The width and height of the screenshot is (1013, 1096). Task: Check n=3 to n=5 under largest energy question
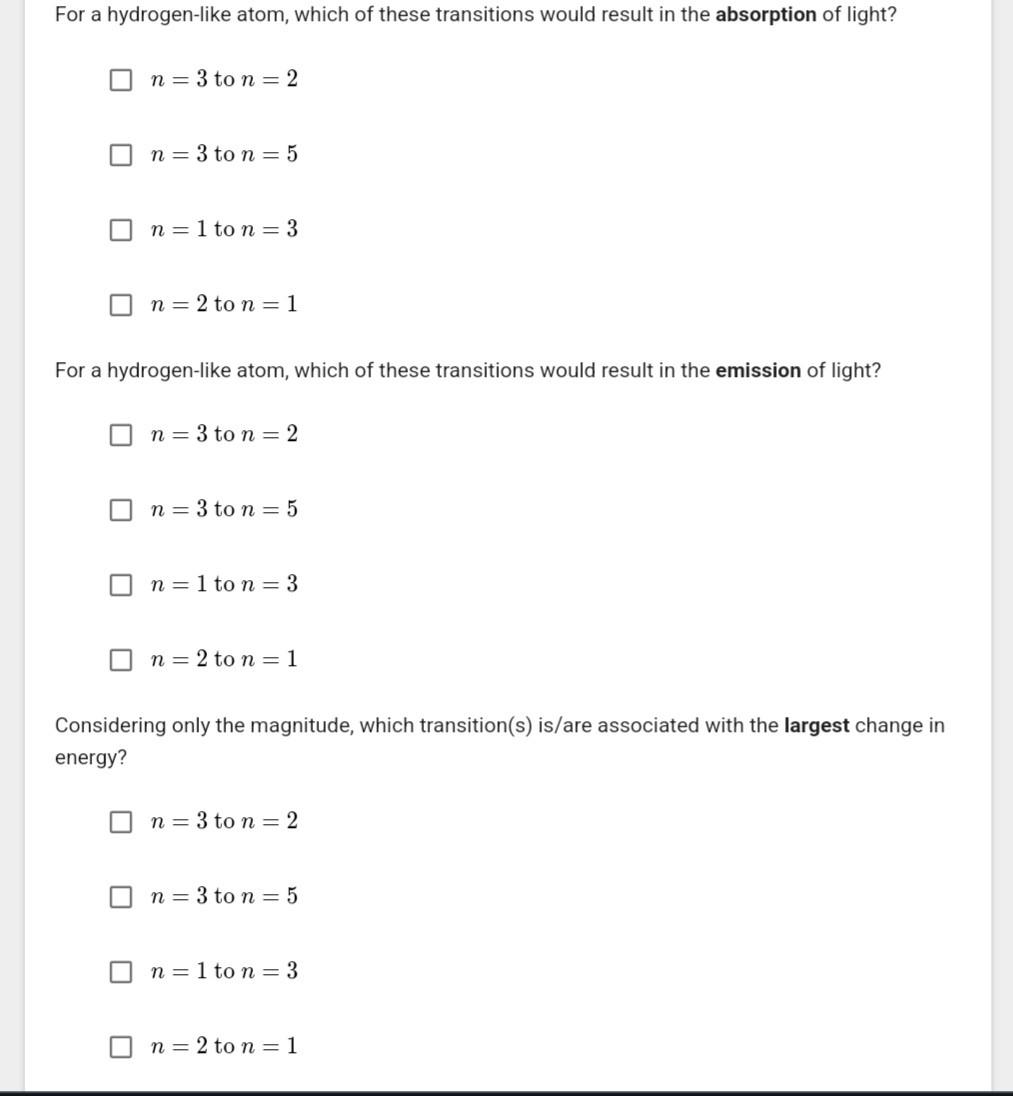(120, 896)
